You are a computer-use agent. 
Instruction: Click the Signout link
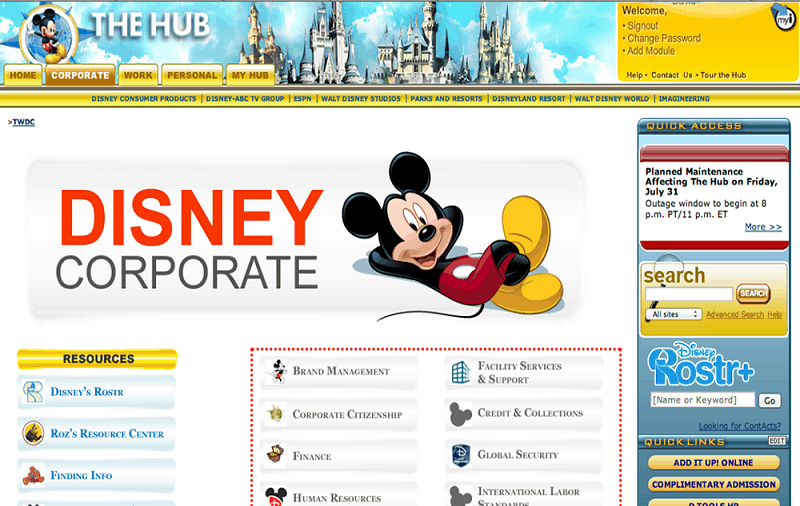click(643, 26)
